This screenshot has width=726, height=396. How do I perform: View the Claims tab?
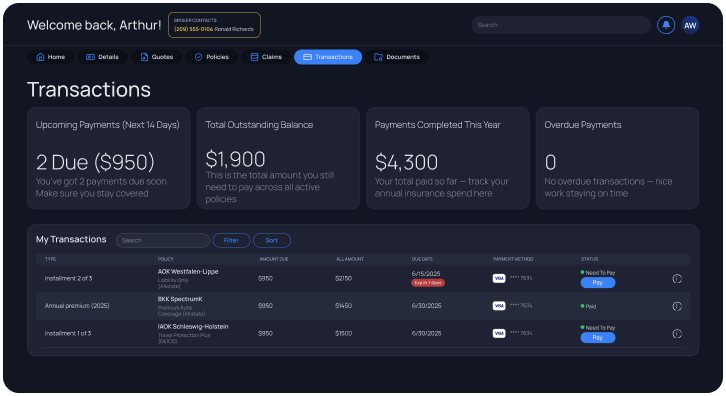pos(266,57)
